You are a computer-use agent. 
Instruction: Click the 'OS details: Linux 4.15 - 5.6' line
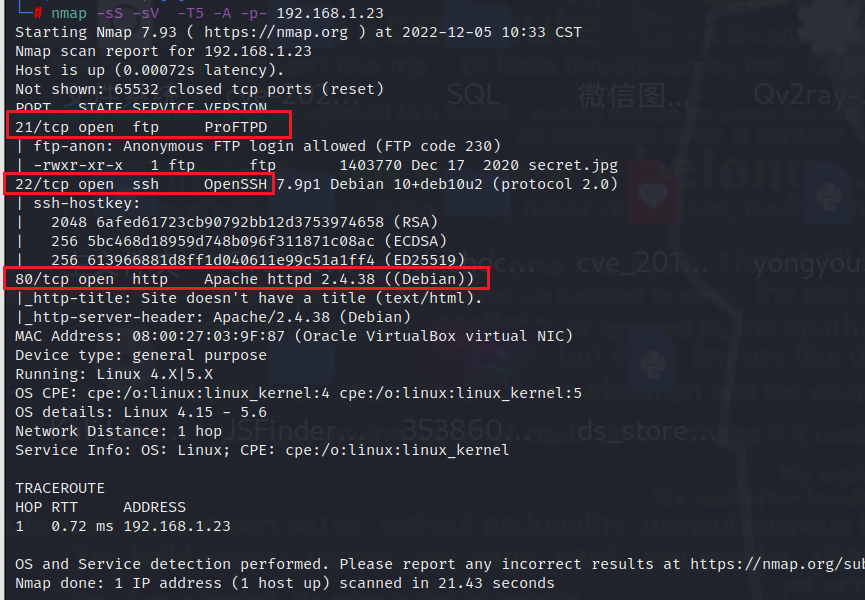[141, 412]
